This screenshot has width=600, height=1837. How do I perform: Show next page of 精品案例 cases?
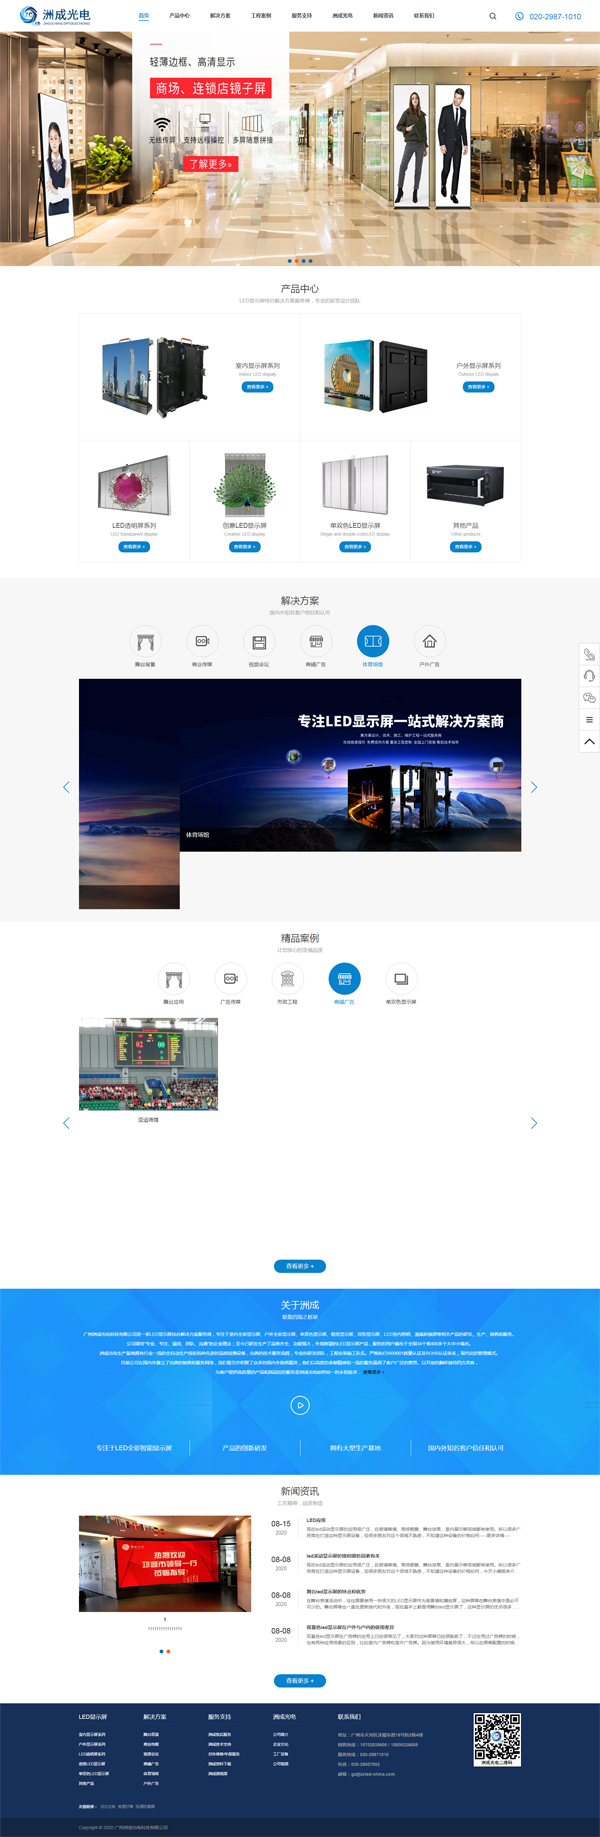533,1123
